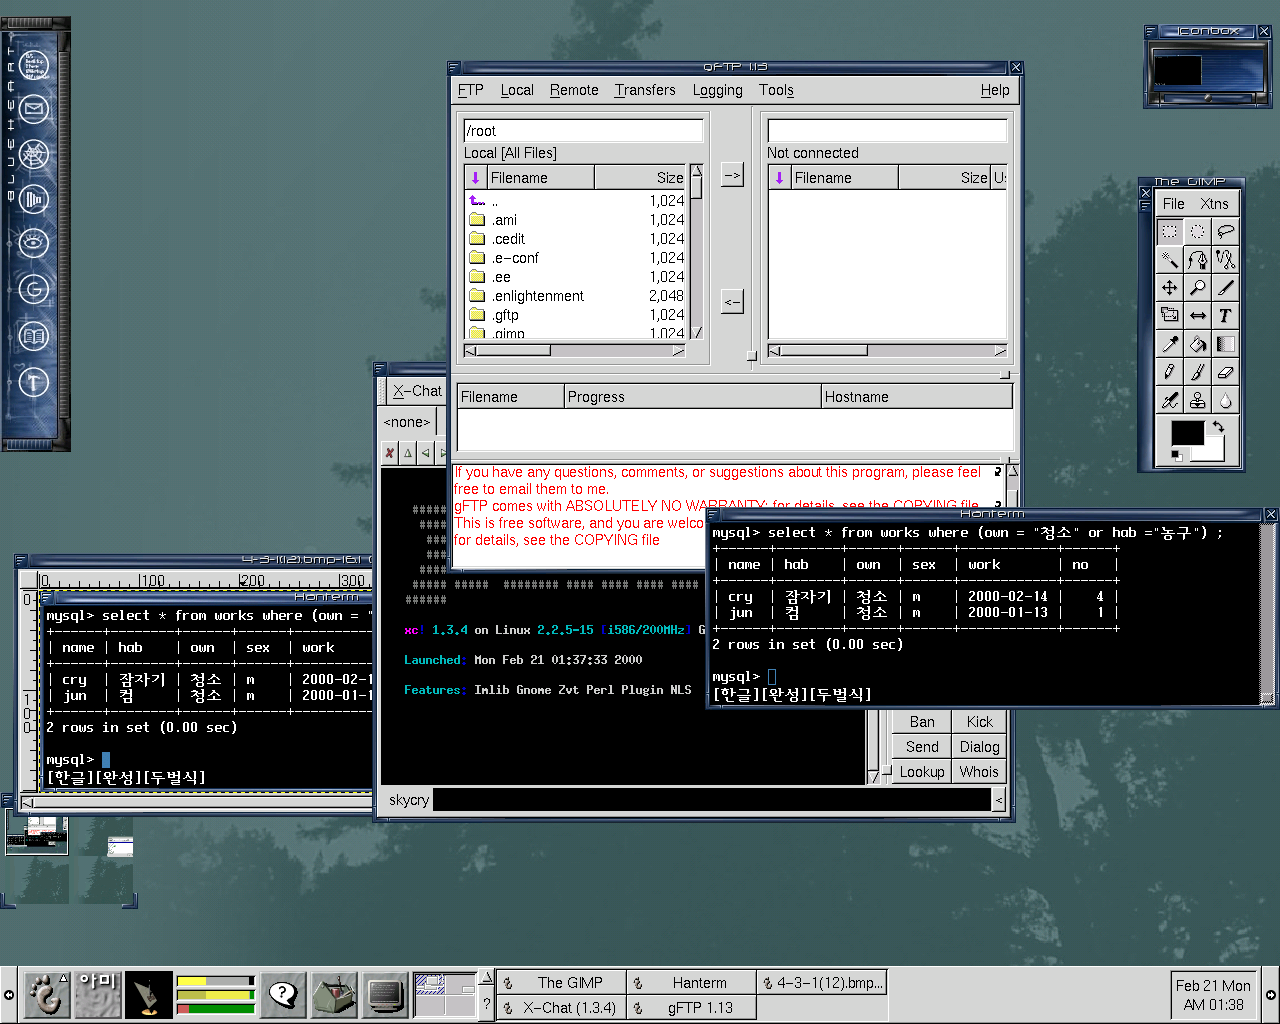Select the Clone stamp tool in GIMP

(x=1197, y=400)
